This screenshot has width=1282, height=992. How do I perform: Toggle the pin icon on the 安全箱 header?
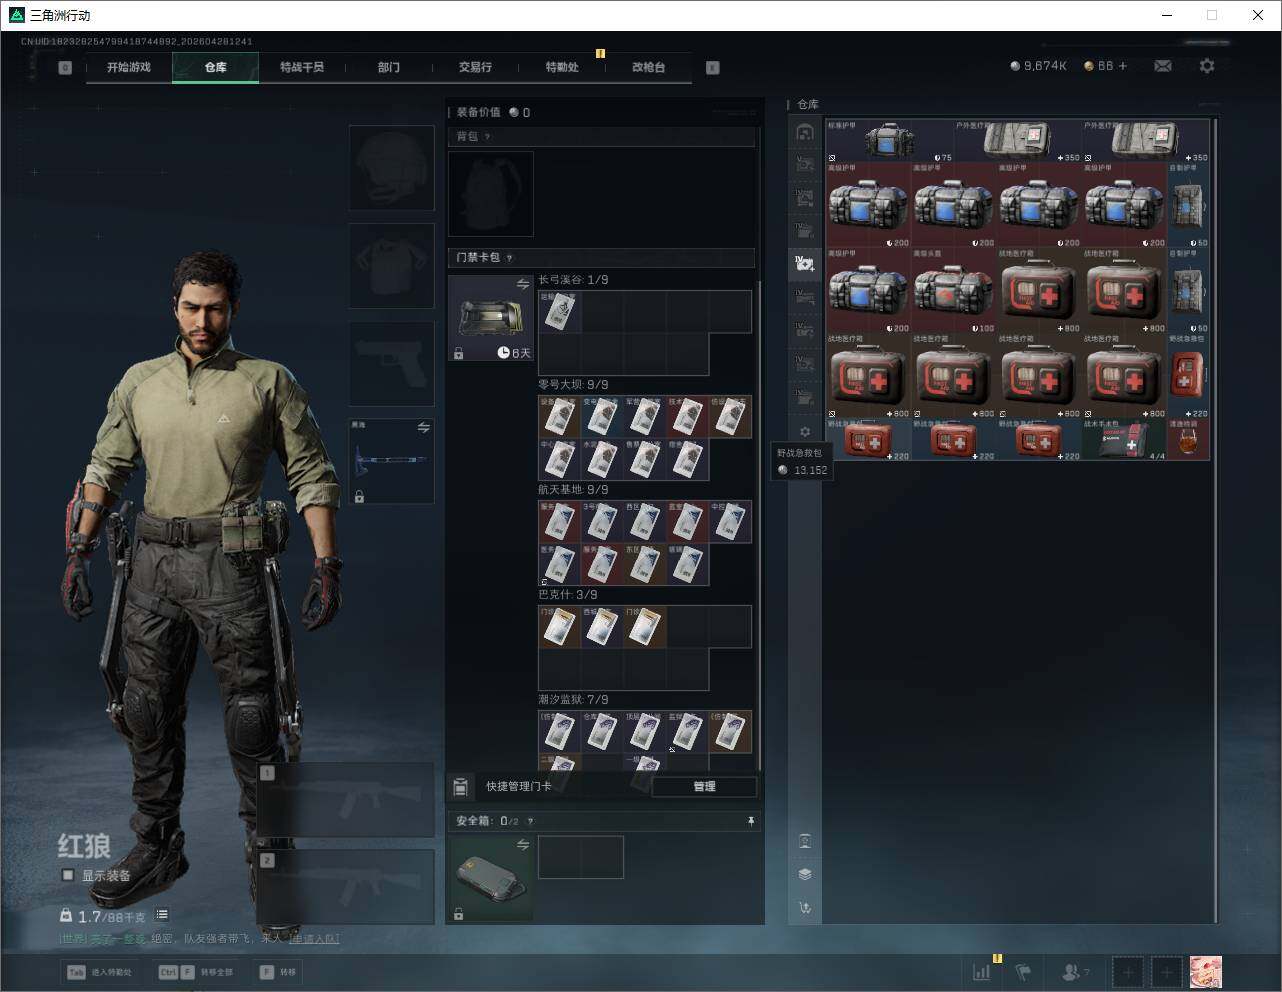(x=751, y=821)
